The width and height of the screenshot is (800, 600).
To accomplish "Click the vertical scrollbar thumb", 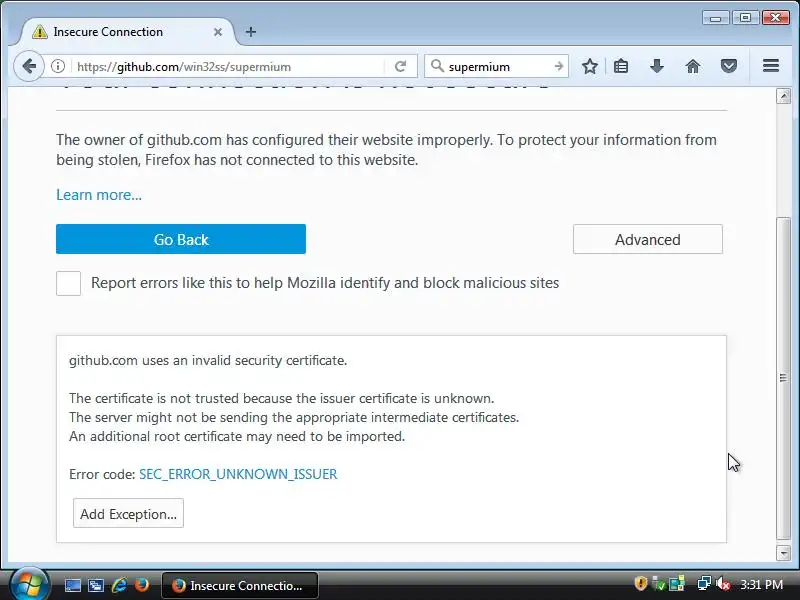I will (x=784, y=378).
